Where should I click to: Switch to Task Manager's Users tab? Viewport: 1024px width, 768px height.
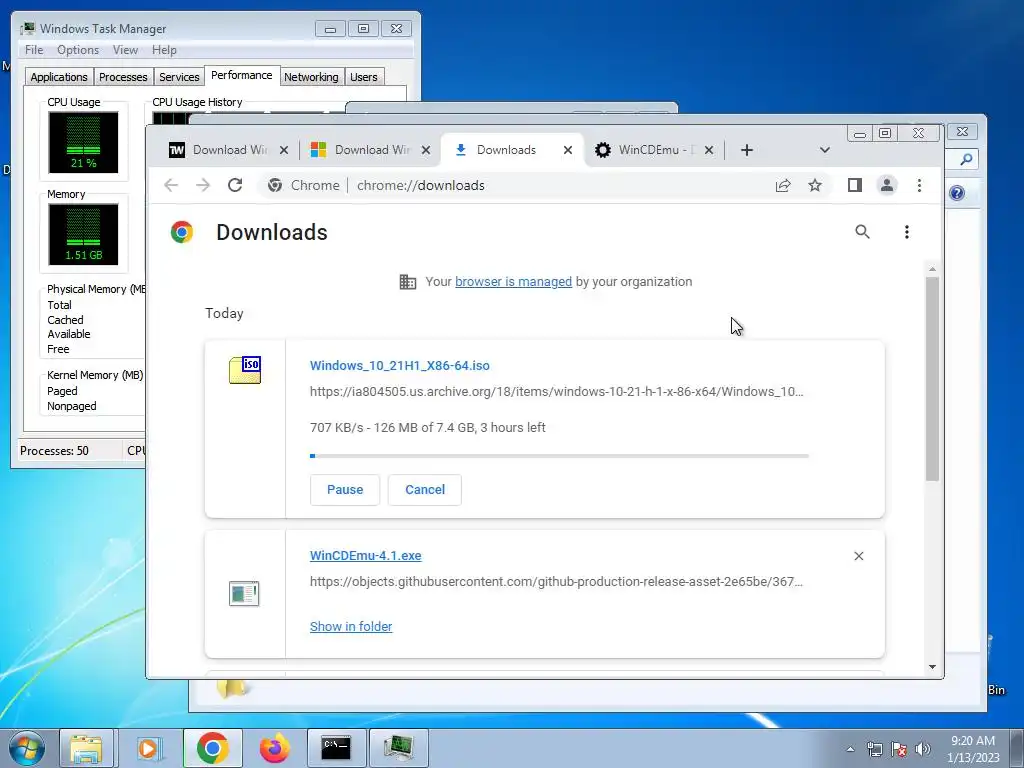point(363,77)
